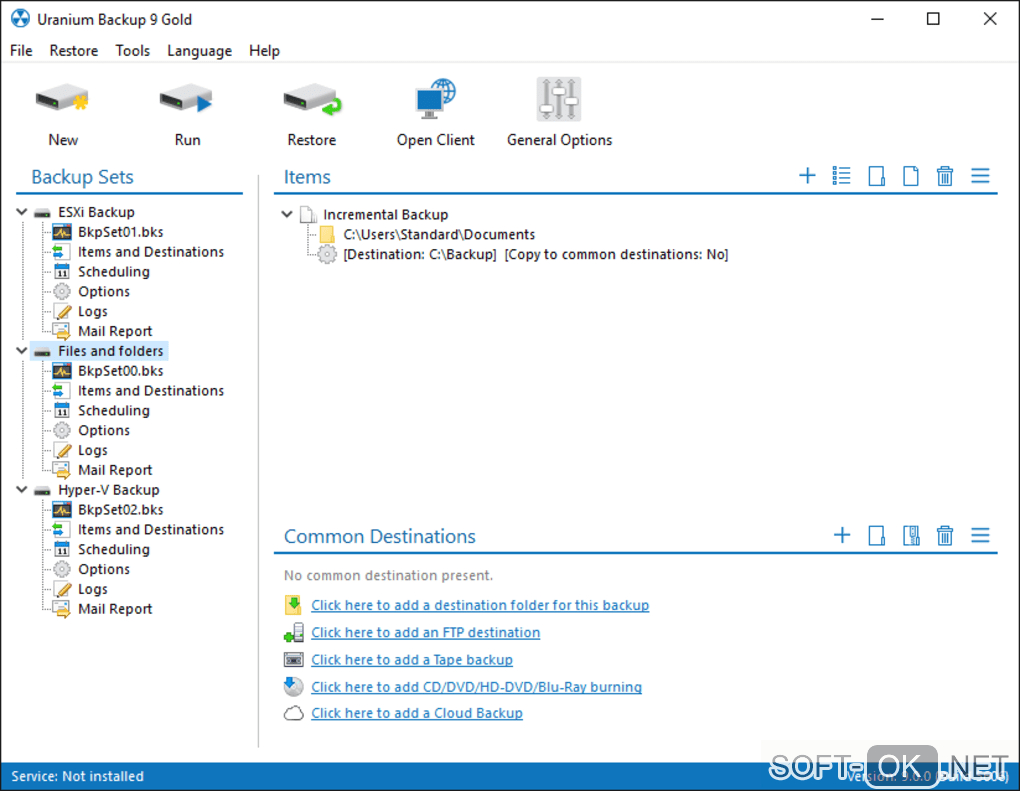
Task: Click link to add Tape backup
Action: [412, 660]
